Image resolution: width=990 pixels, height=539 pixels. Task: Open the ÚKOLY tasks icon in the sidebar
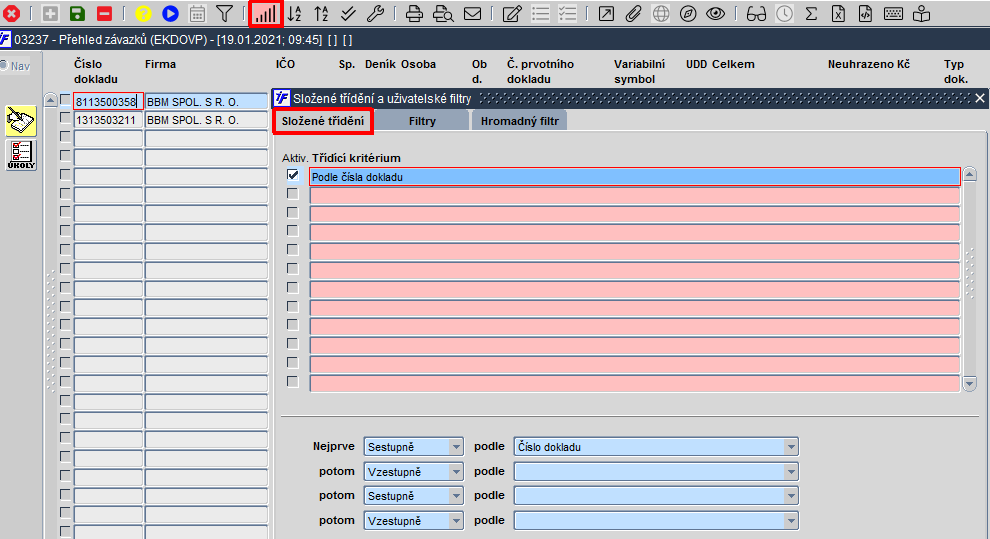pos(21,155)
